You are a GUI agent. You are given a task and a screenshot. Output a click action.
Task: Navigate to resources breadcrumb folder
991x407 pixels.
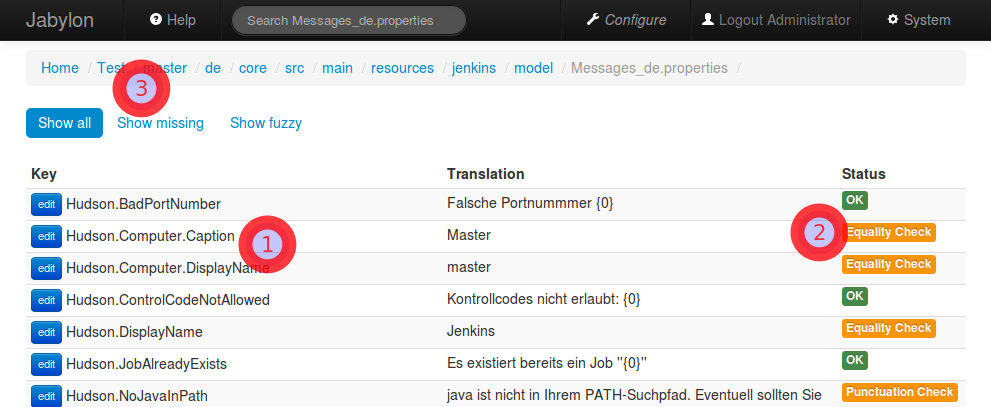[x=402, y=68]
